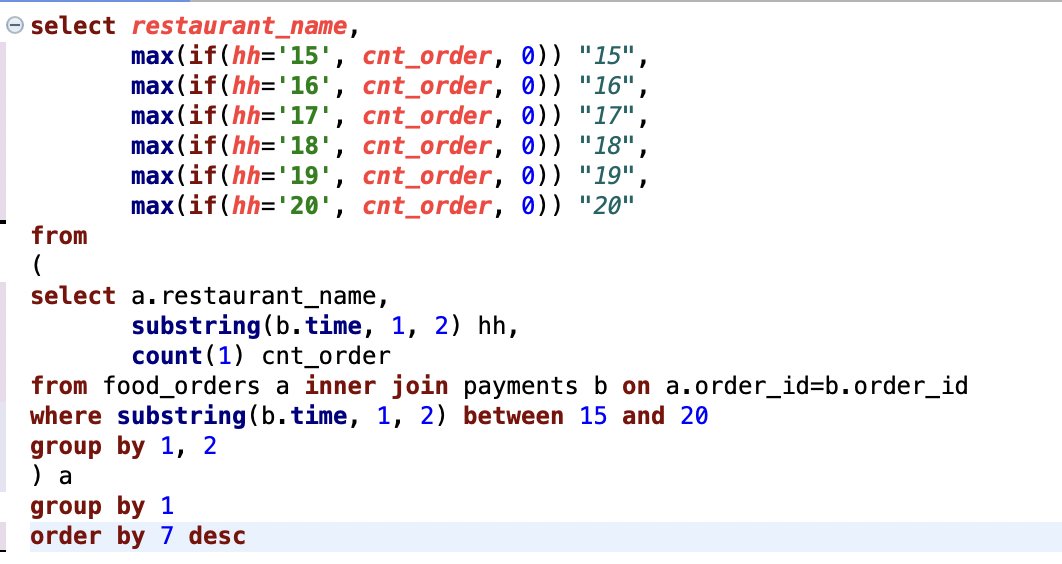Click the 'group by 1' line
1062x564 pixels.
[102, 506]
